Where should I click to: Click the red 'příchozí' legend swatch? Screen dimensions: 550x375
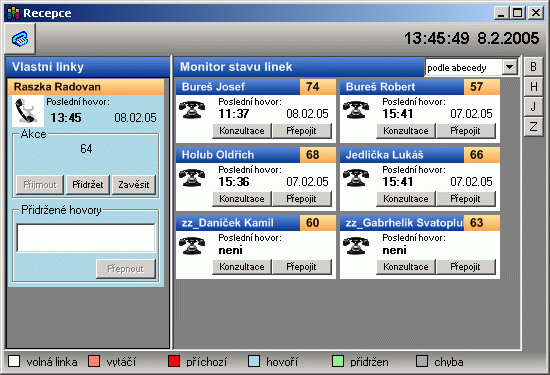tap(174, 361)
